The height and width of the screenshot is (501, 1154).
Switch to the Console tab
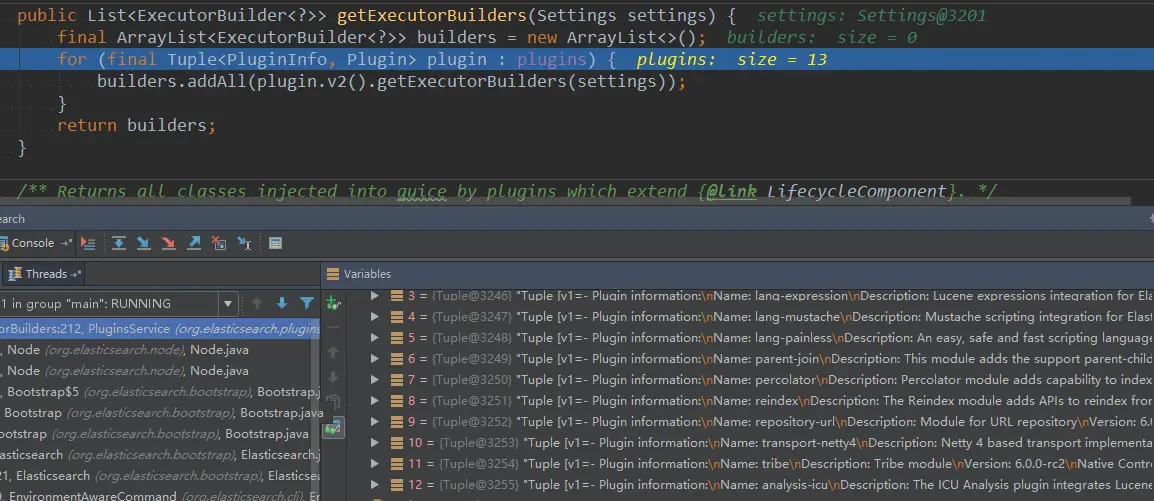click(33, 243)
